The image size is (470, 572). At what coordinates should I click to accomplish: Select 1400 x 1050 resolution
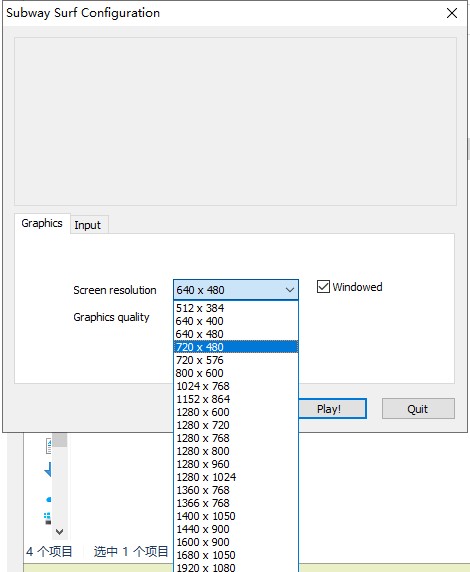pos(236,516)
